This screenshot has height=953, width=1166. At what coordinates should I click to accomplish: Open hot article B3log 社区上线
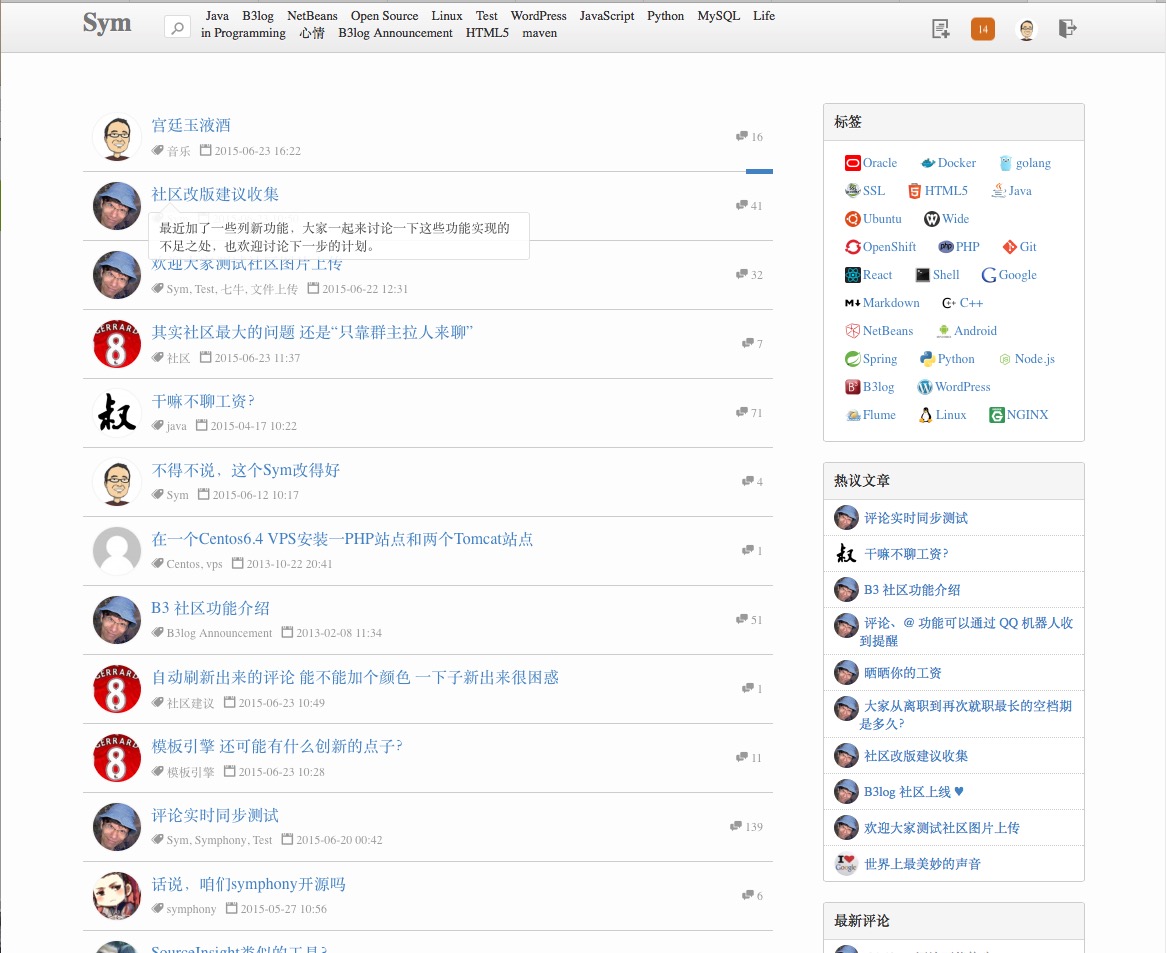click(914, 792)
